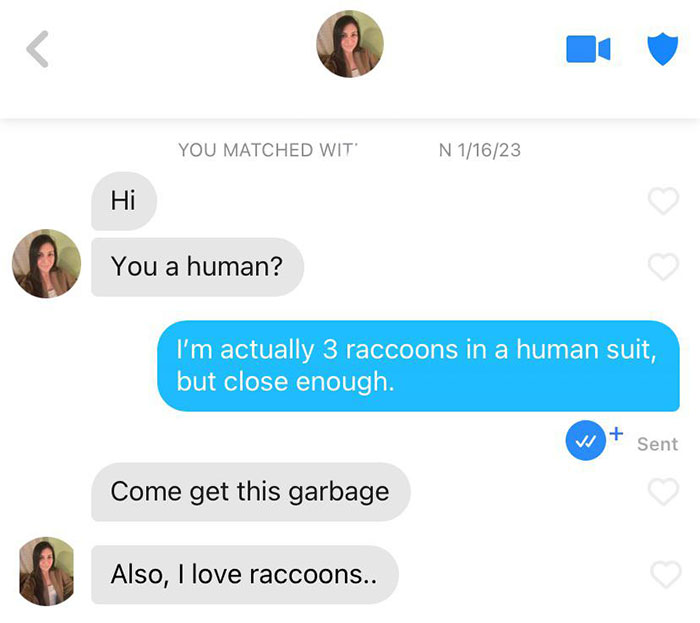Select the blue raccoons message bubble
The image size is (700, 623).
click(x=418, y=366)
